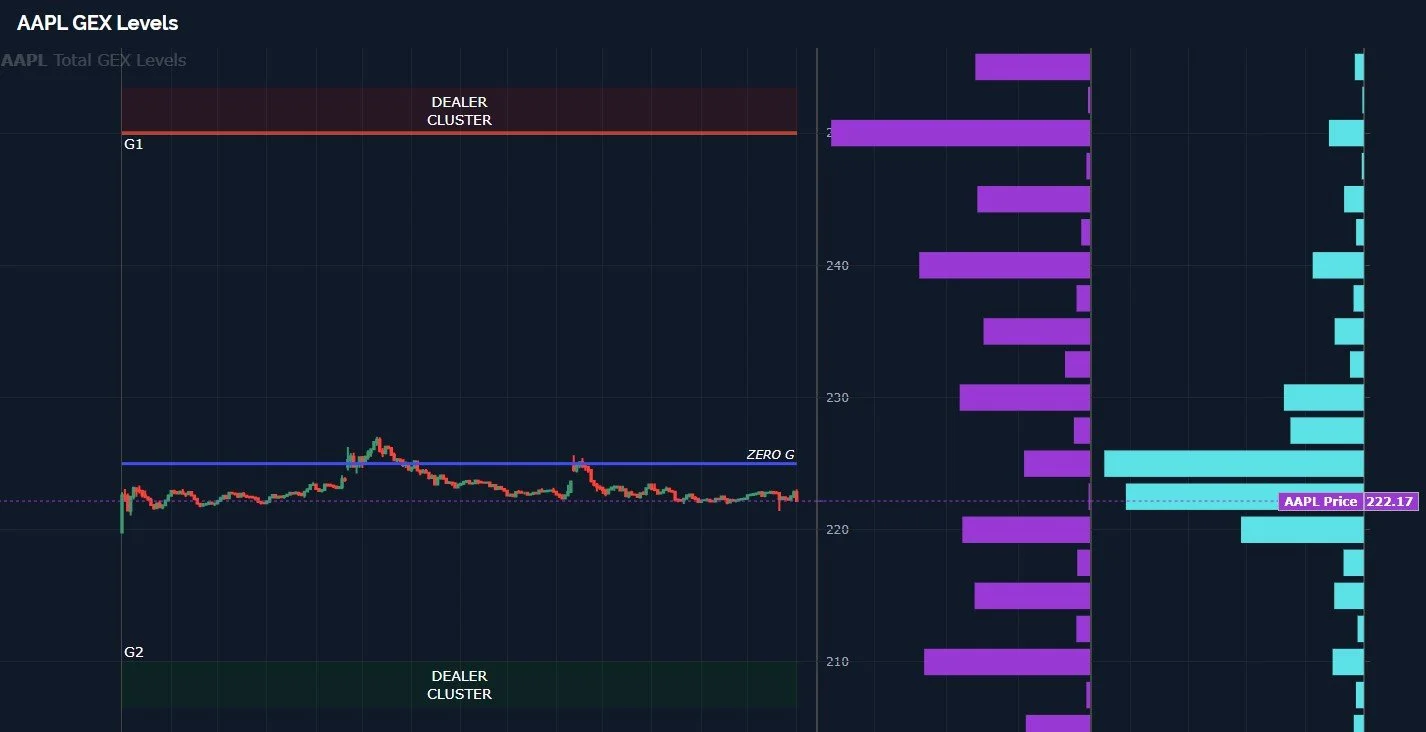Click the 220 axis label
The height and width of the screenshot is (732, 1426).
(x=837, y=530)
